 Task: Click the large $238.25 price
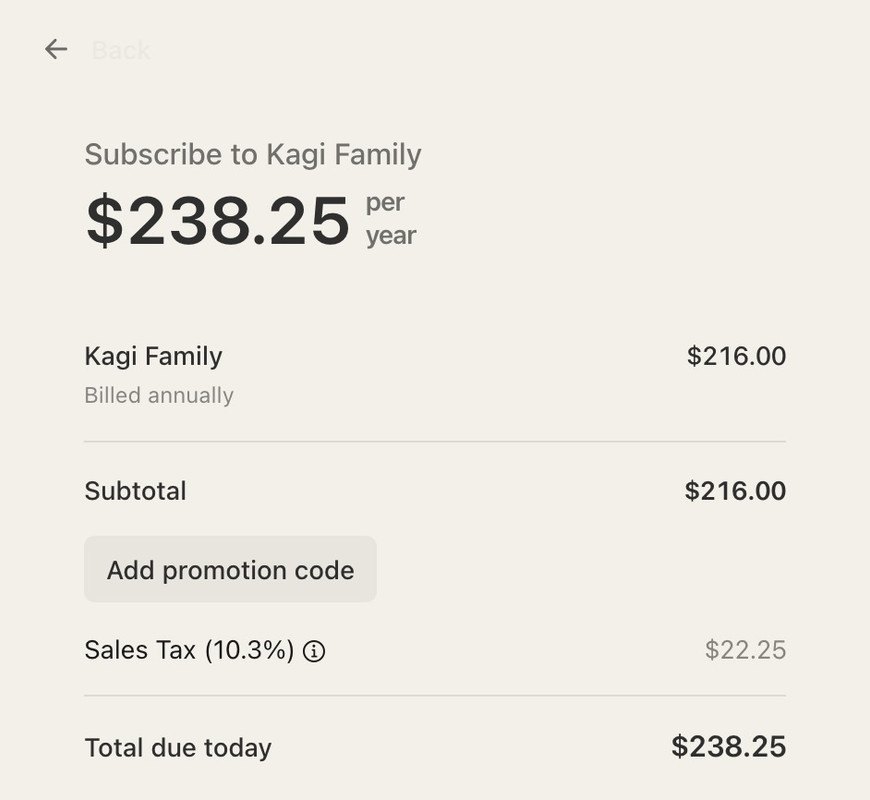218,221
